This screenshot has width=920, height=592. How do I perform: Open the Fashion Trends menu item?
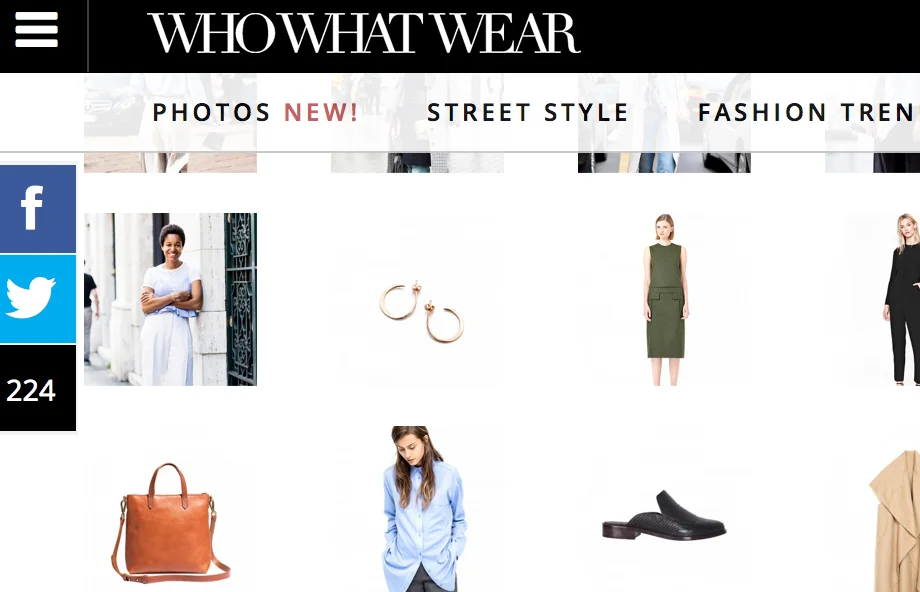tap(809, 112)
